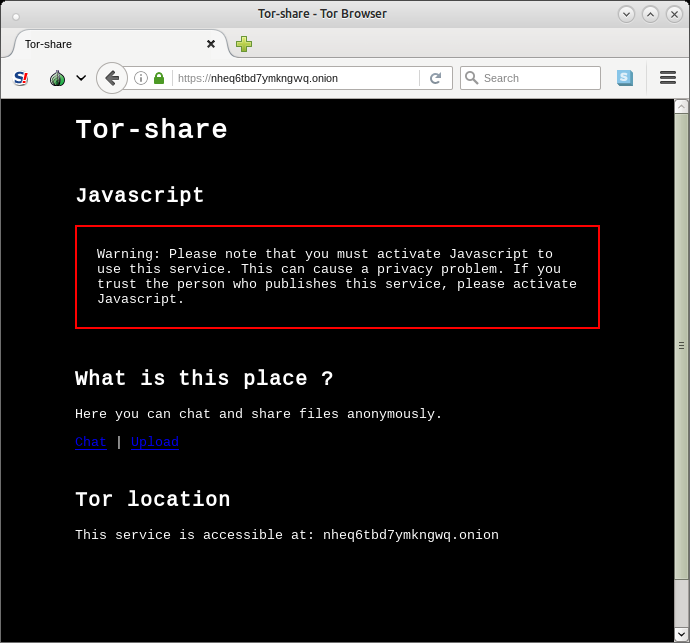The height and width of the screenshot is (643, 690).
Task: Click "Here you can chat and share files" text
Action: [x=258, y=414]
